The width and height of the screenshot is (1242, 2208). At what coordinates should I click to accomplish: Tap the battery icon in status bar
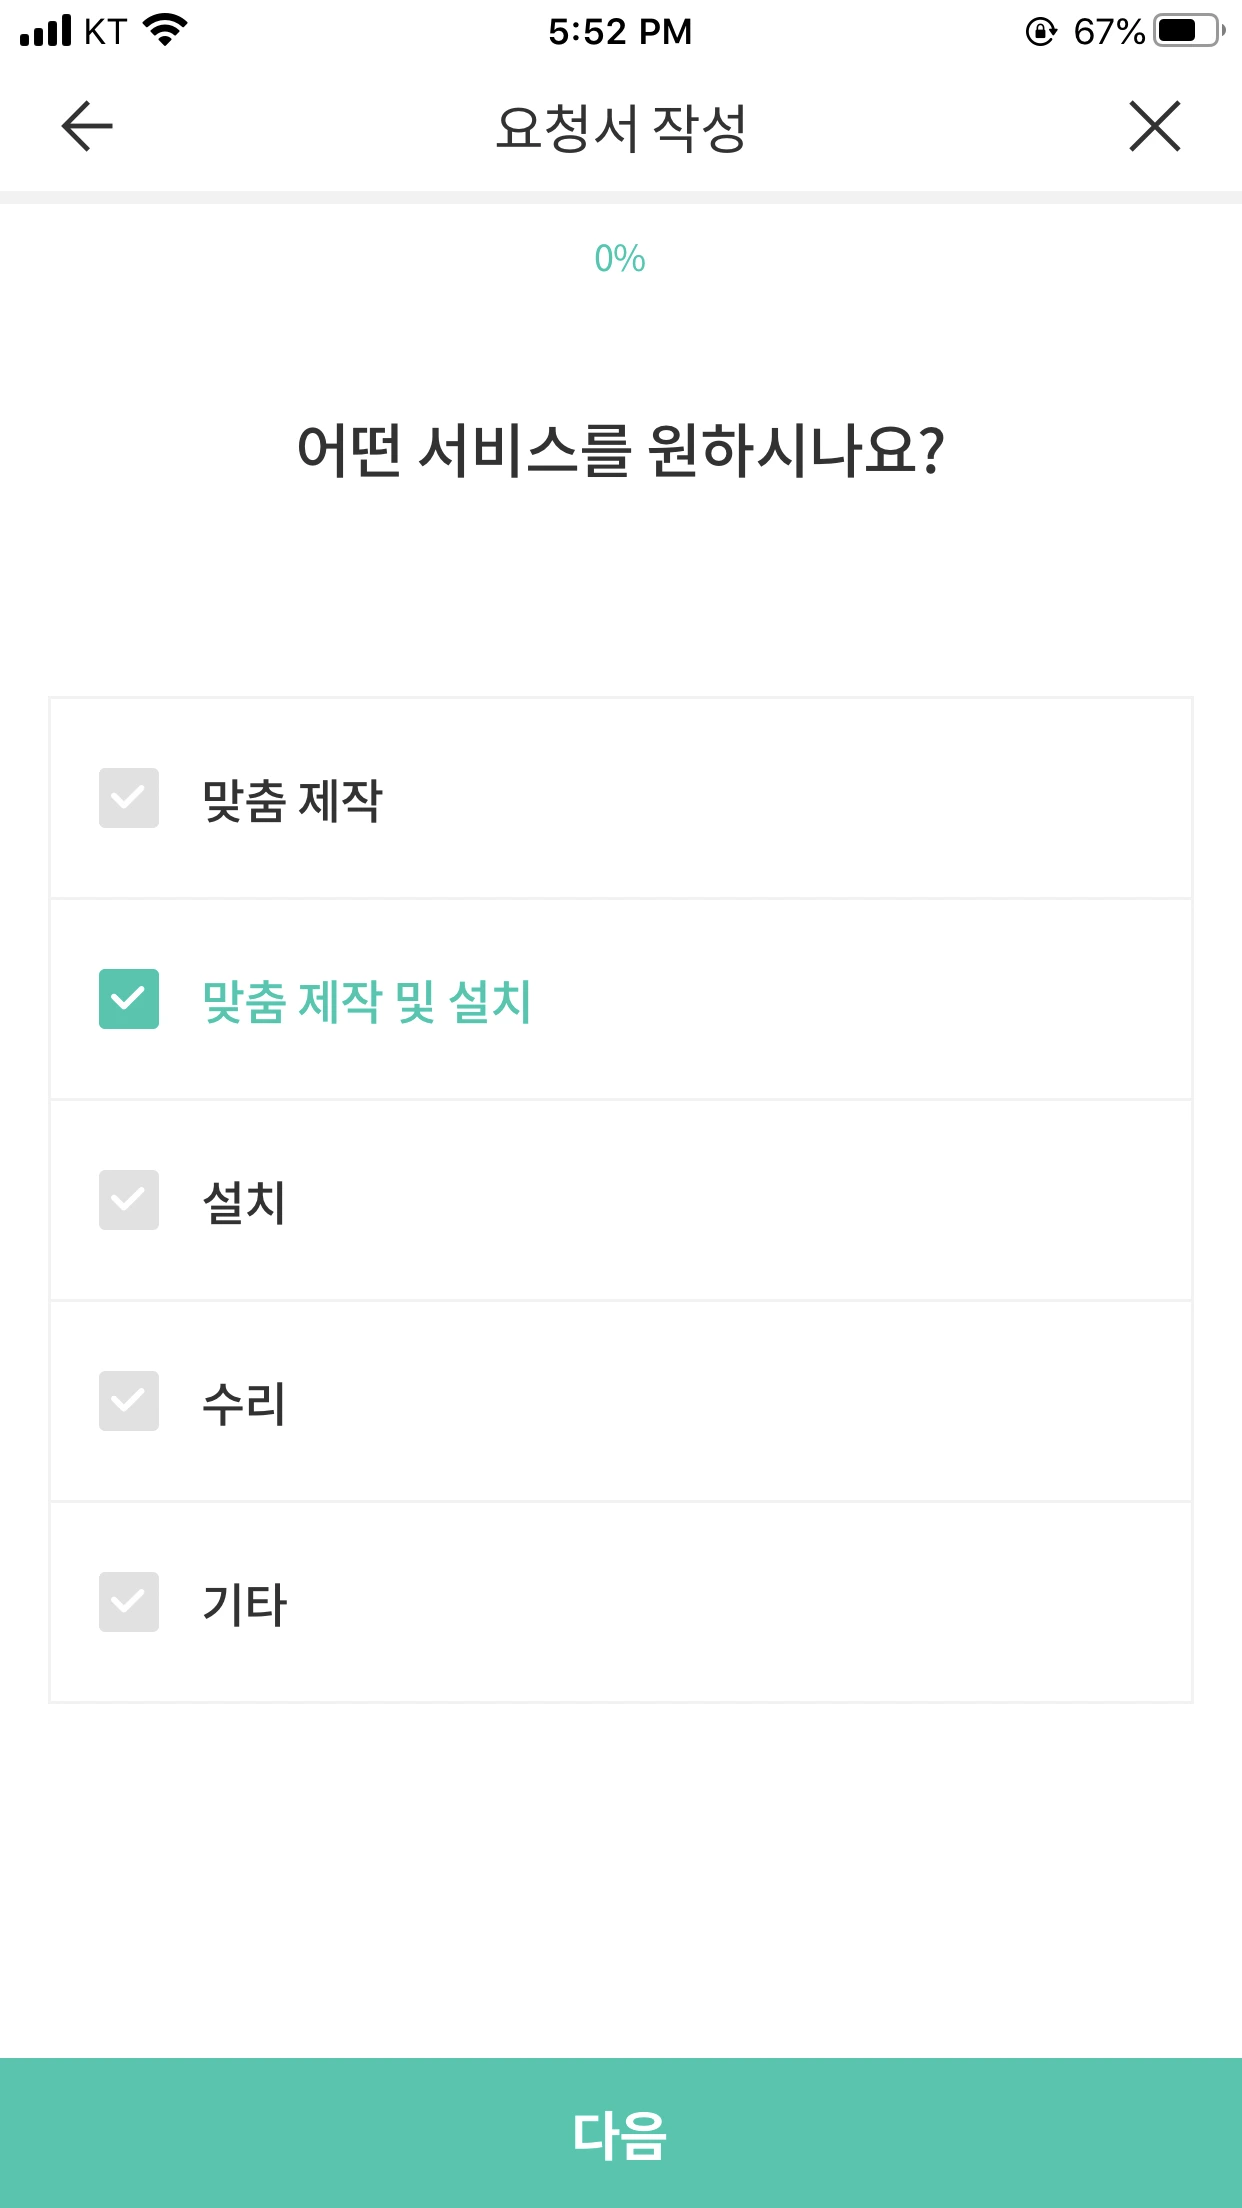coord(1190,31)
